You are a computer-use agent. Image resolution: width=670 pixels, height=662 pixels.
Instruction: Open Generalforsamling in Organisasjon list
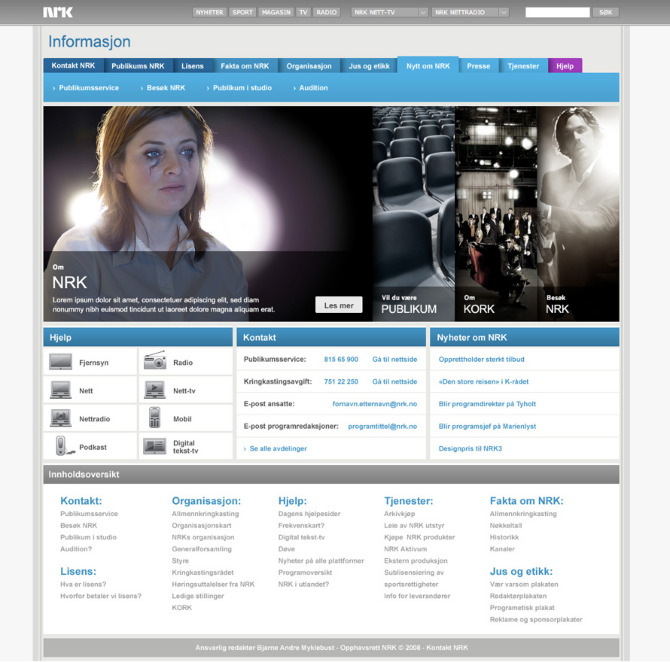coord(201,549)
